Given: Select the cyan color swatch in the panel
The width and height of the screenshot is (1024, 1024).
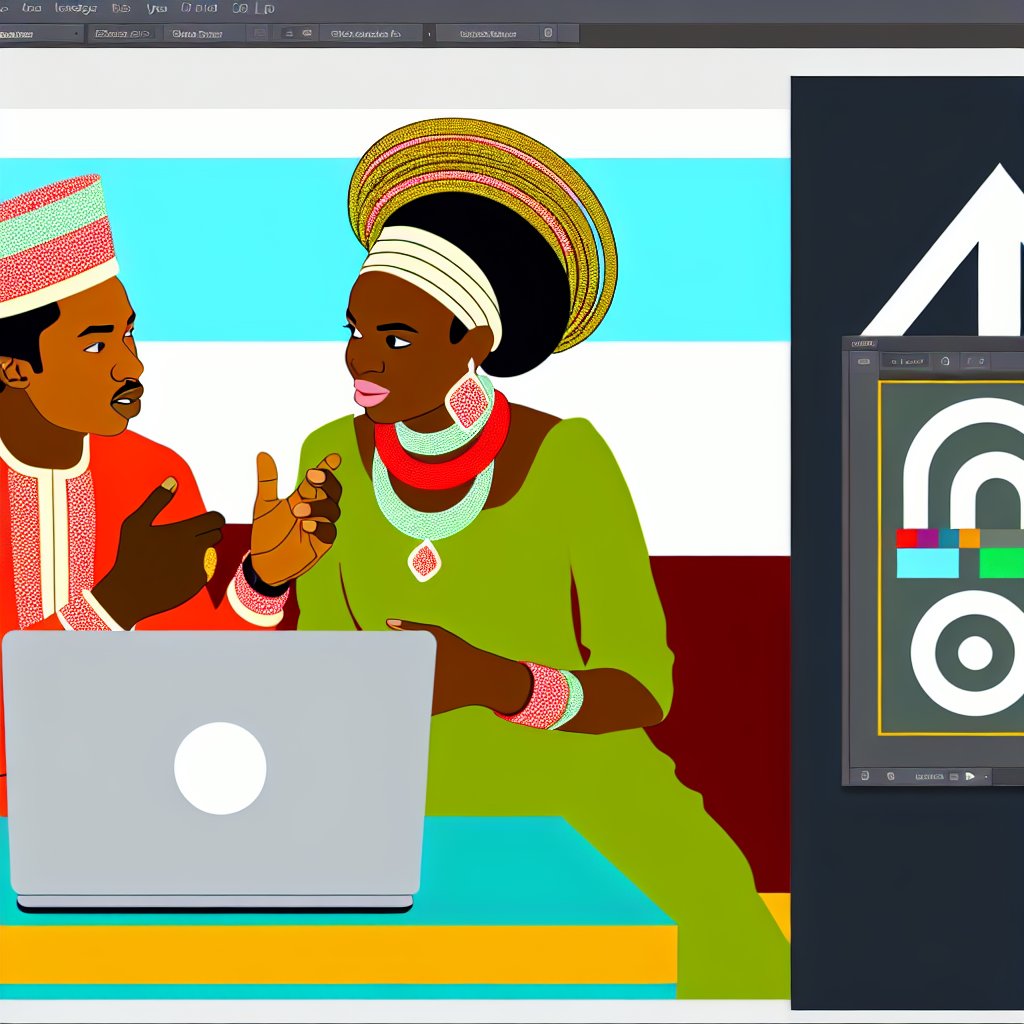Looking at the screenshot, I should (x=927, y=563).
